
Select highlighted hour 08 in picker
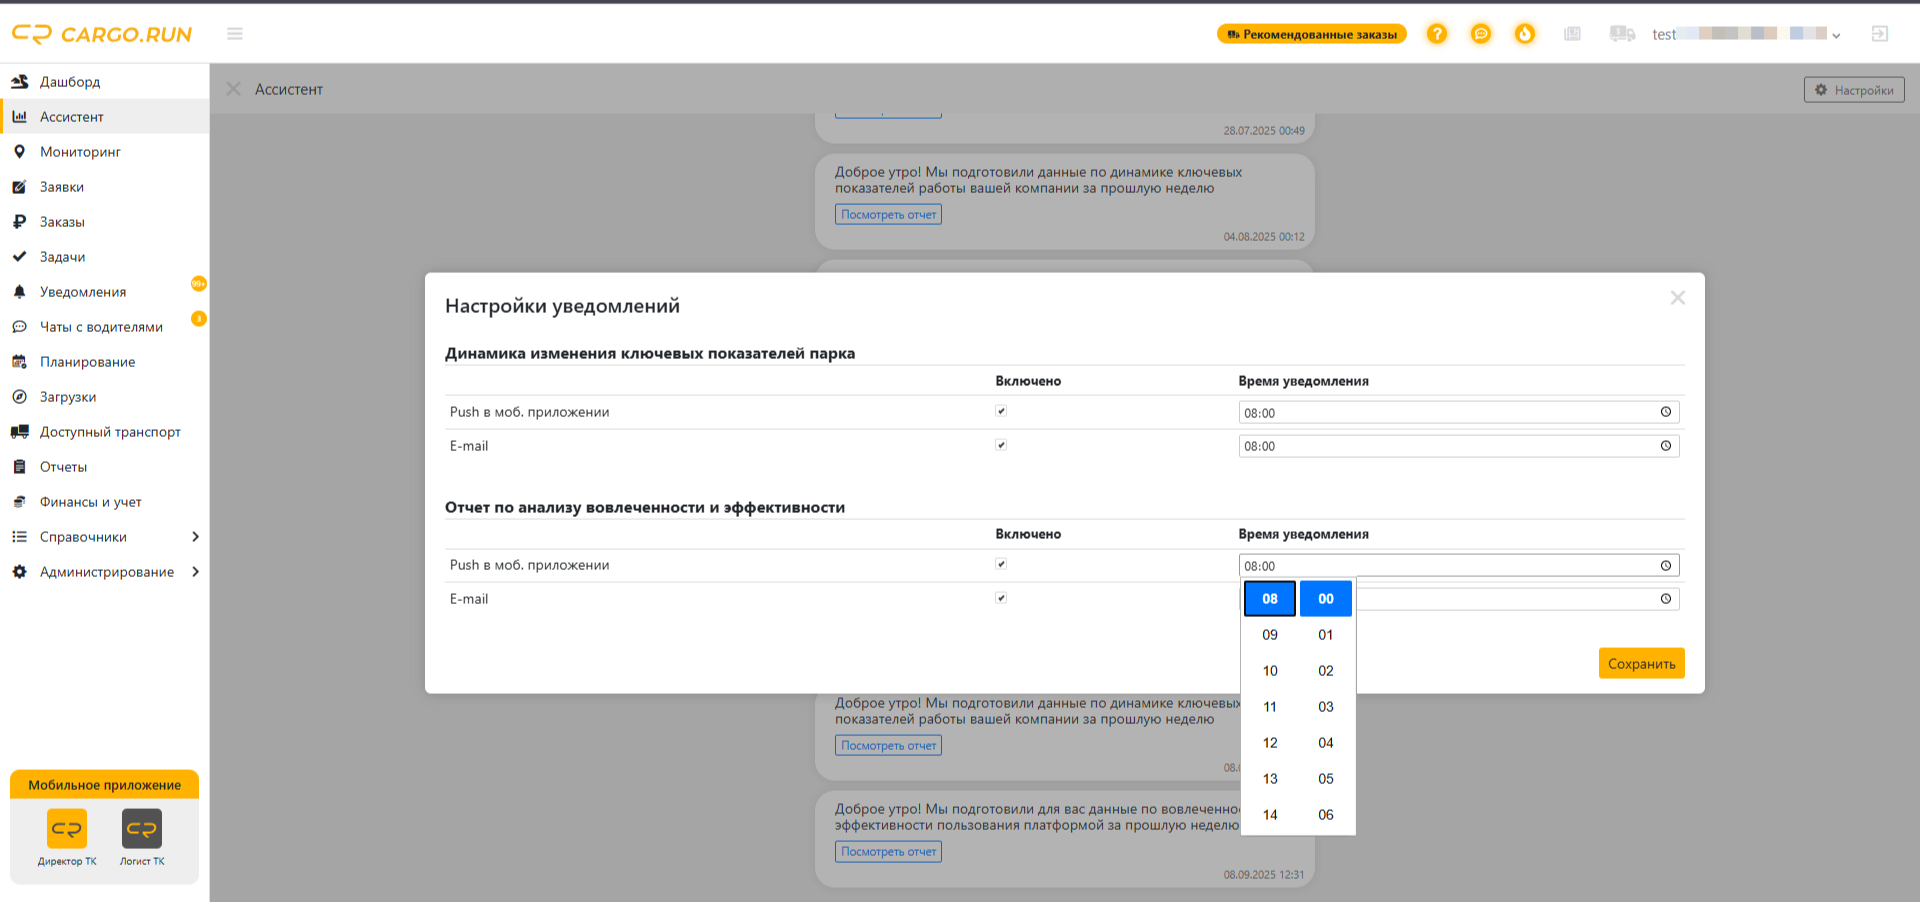[x=1270, y=599]
